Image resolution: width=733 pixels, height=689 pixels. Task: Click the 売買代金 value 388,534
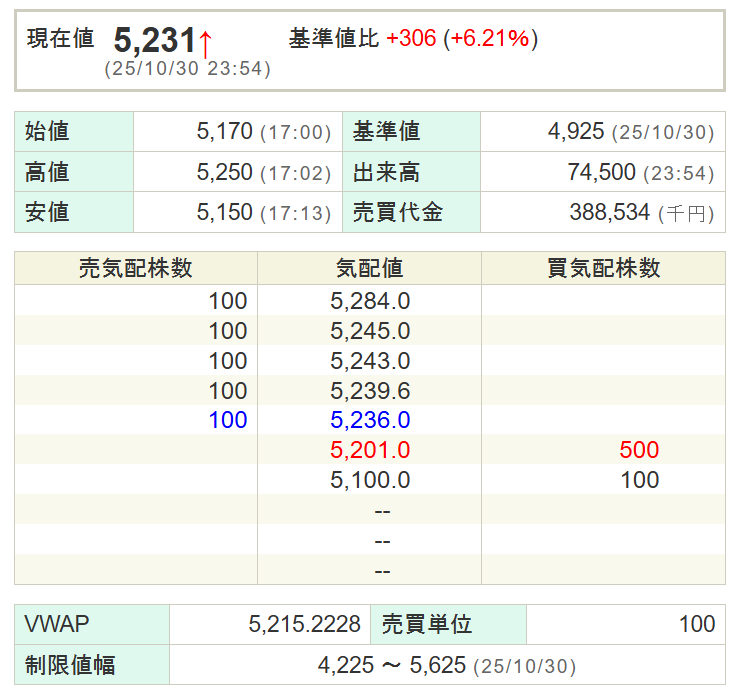pos(611,212)
